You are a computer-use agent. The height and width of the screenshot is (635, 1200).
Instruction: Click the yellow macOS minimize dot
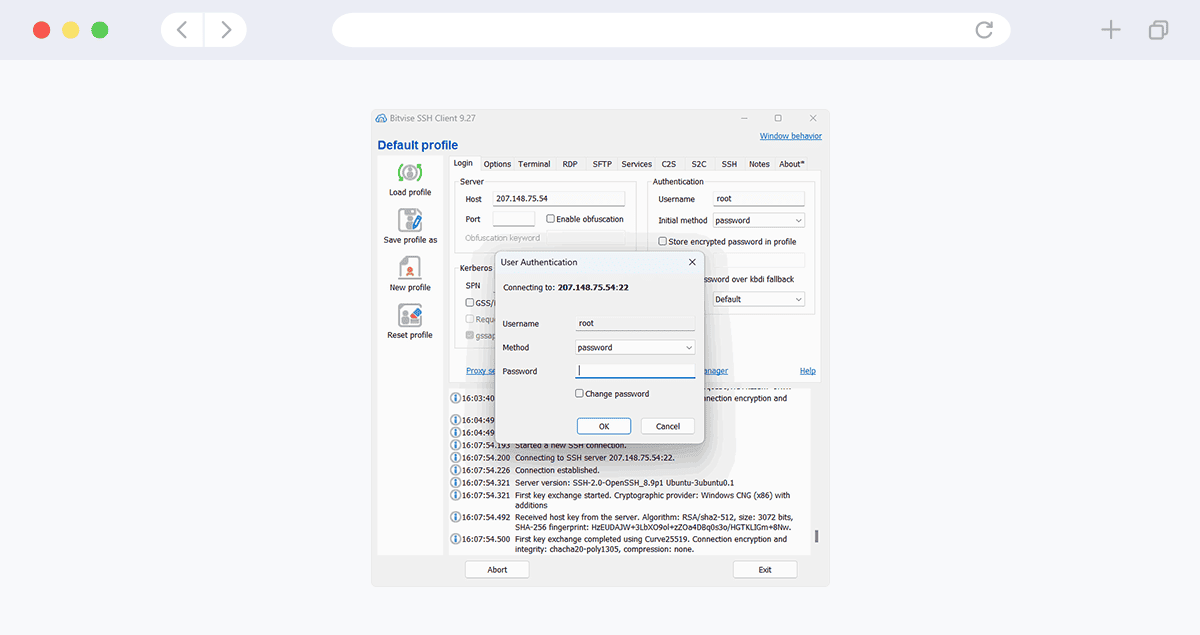(70, 30)
